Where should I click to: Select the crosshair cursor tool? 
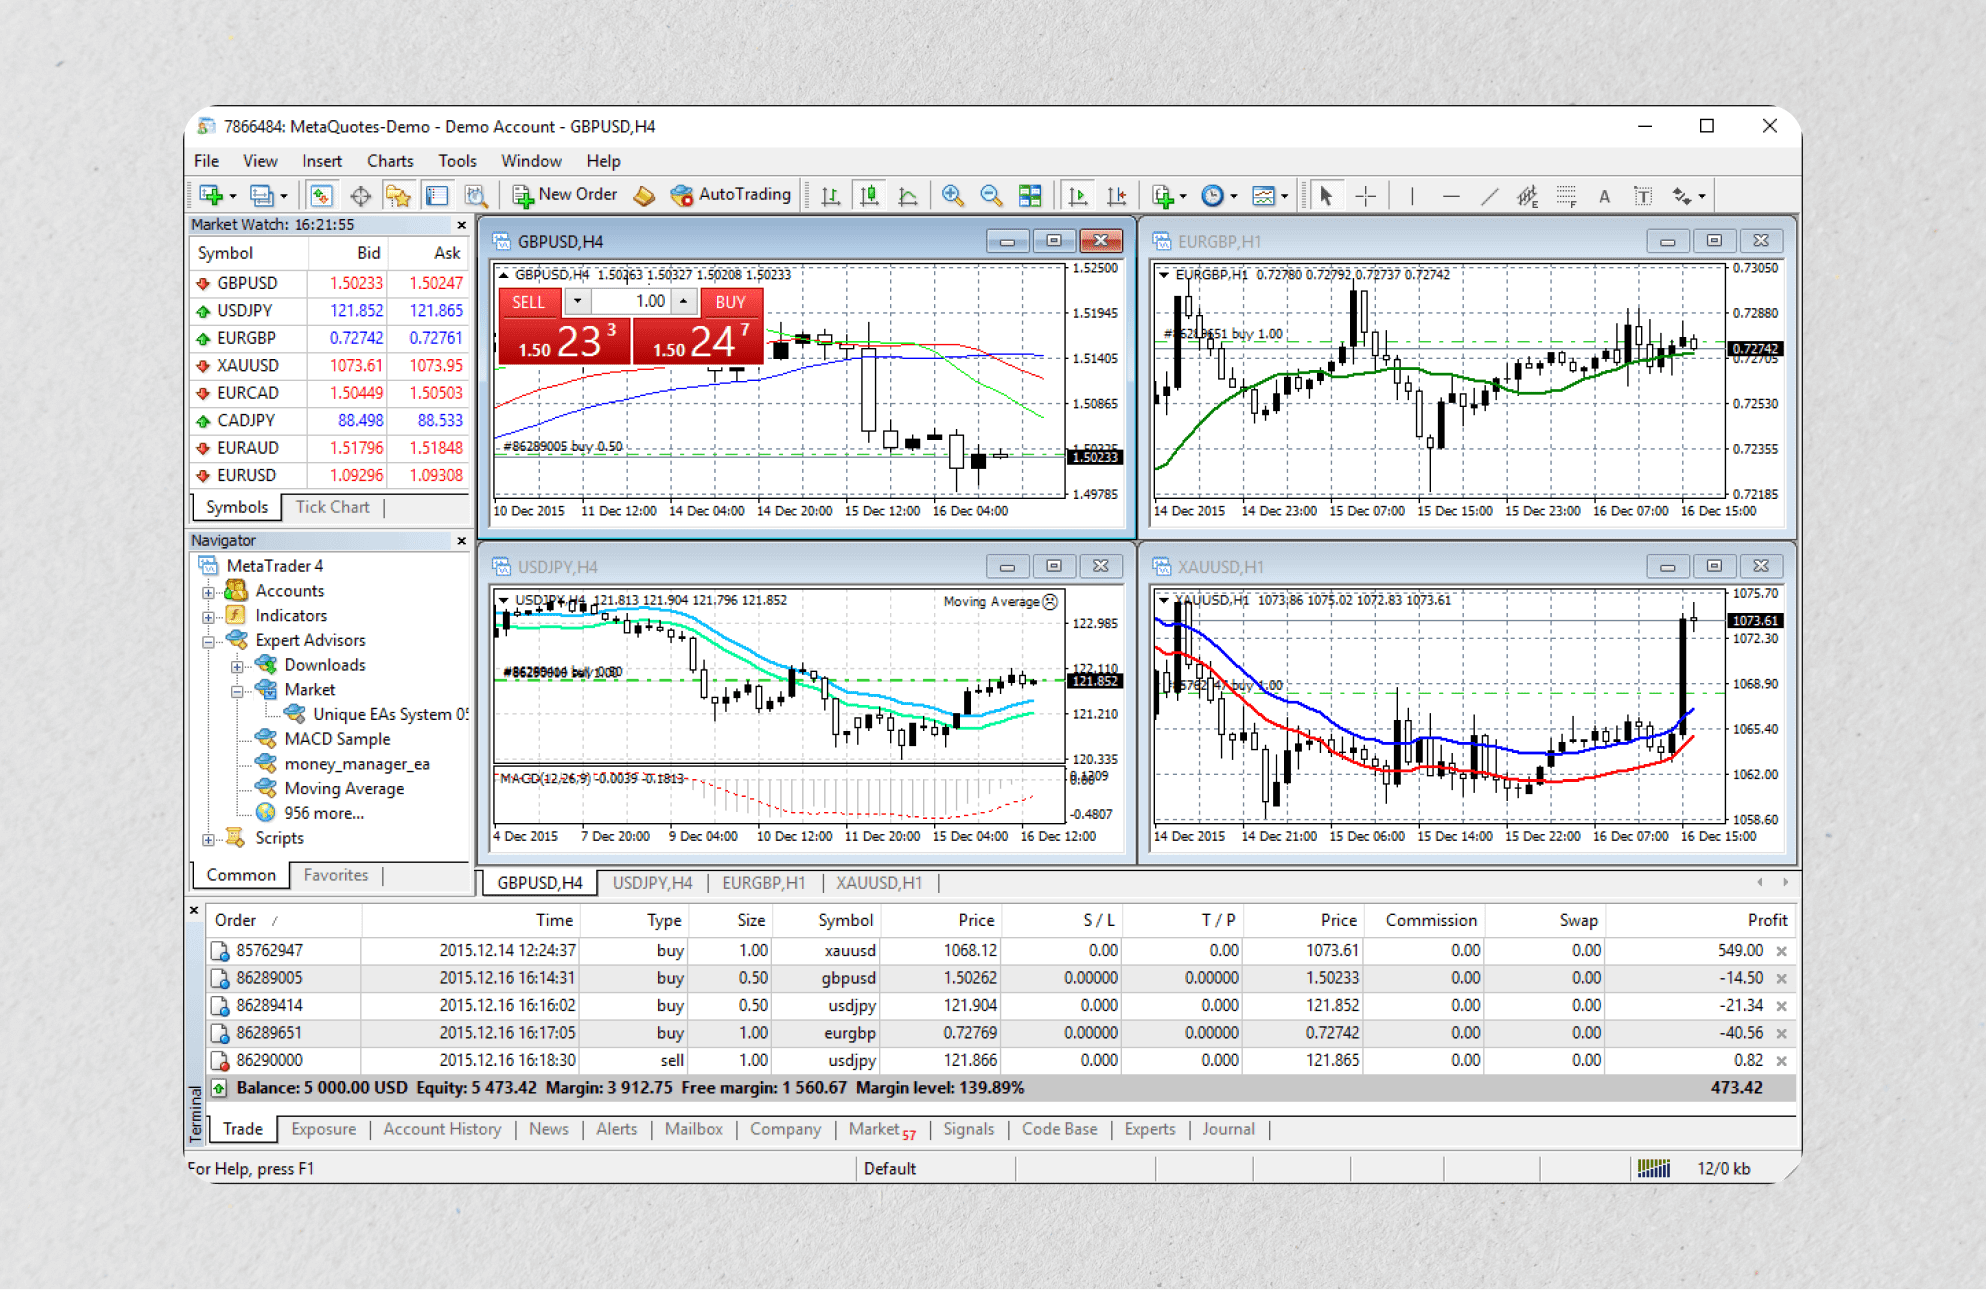[x=1366, y=196]
